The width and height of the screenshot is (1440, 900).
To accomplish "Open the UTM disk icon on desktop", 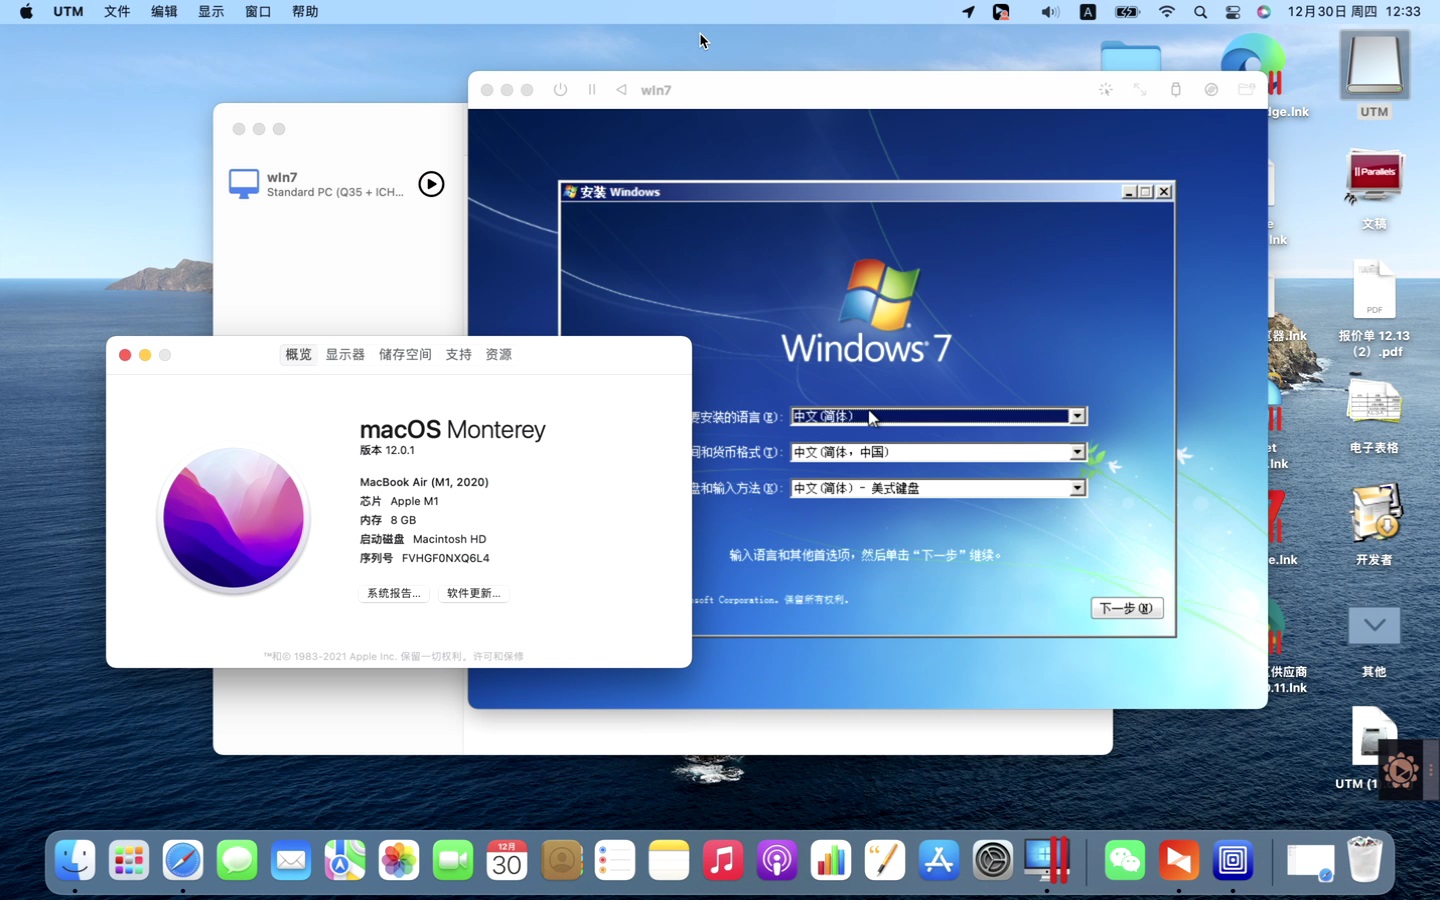I will (1374, 66).
